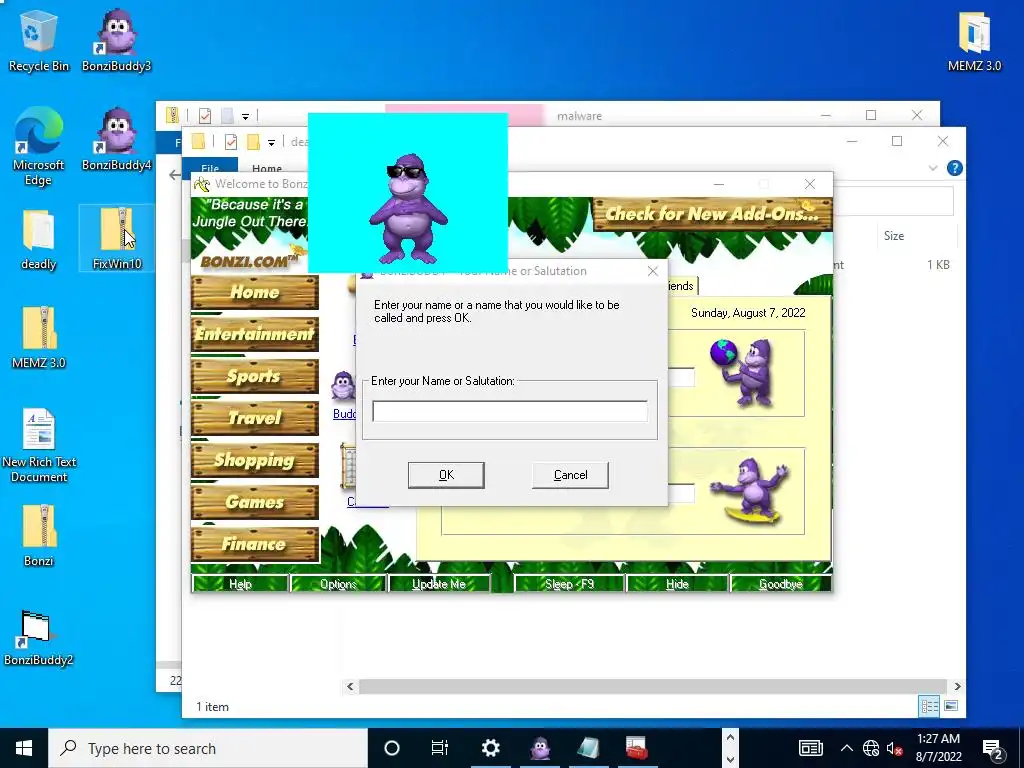Select New Rich Text Document file

click(38, 444)
